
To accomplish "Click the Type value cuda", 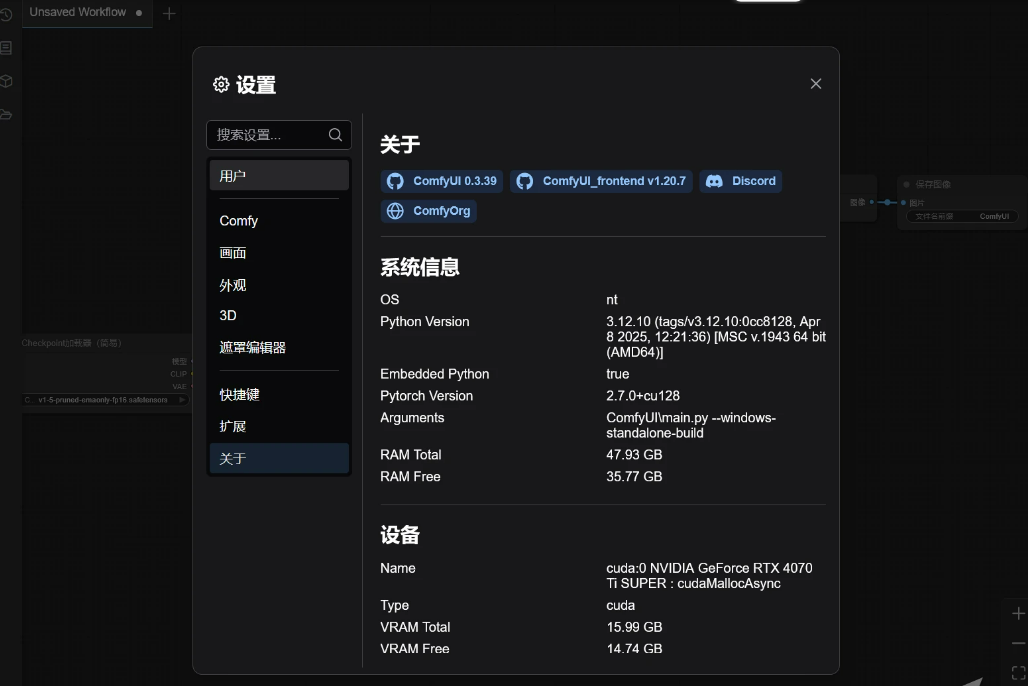I will tap(620, 605).
